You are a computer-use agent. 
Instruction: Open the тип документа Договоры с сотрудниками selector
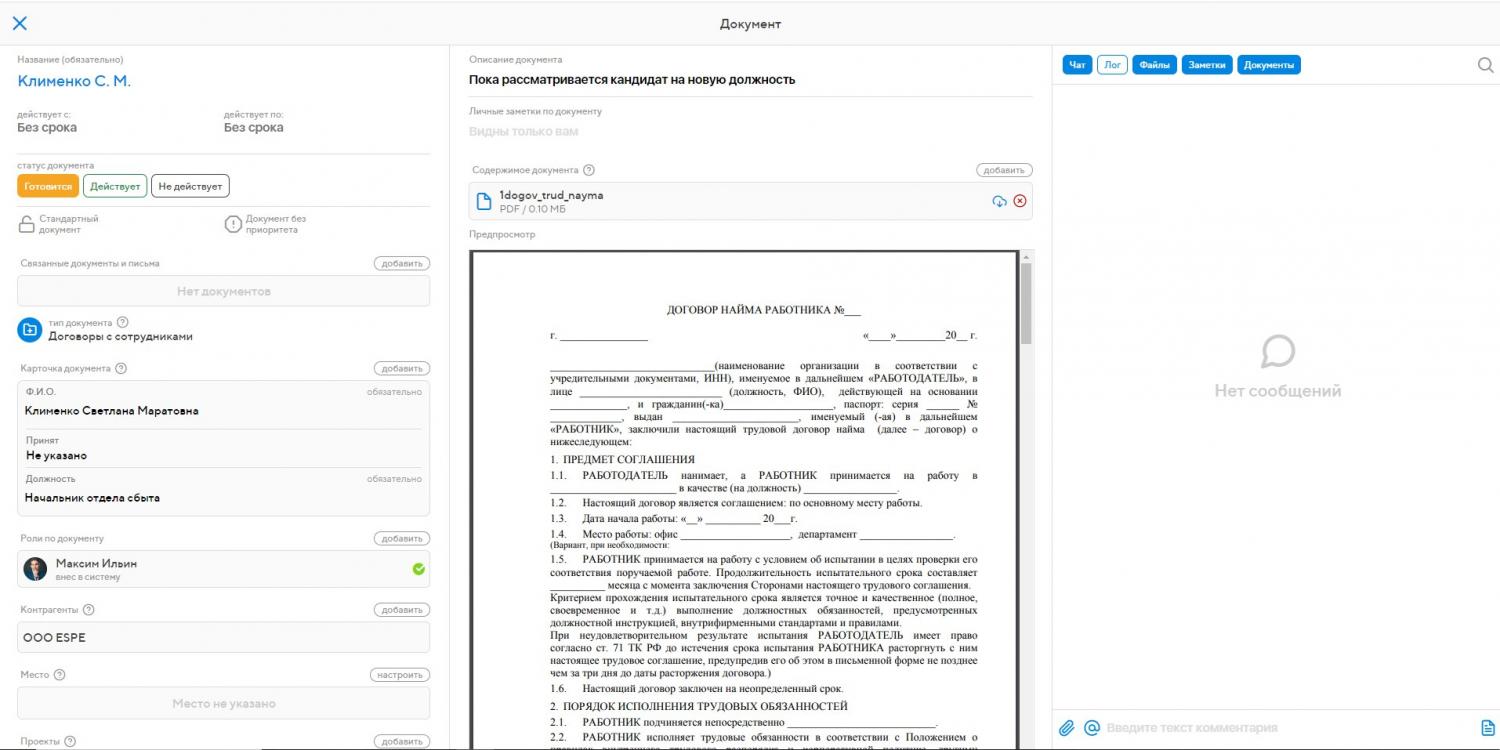(x=120, y=336)
